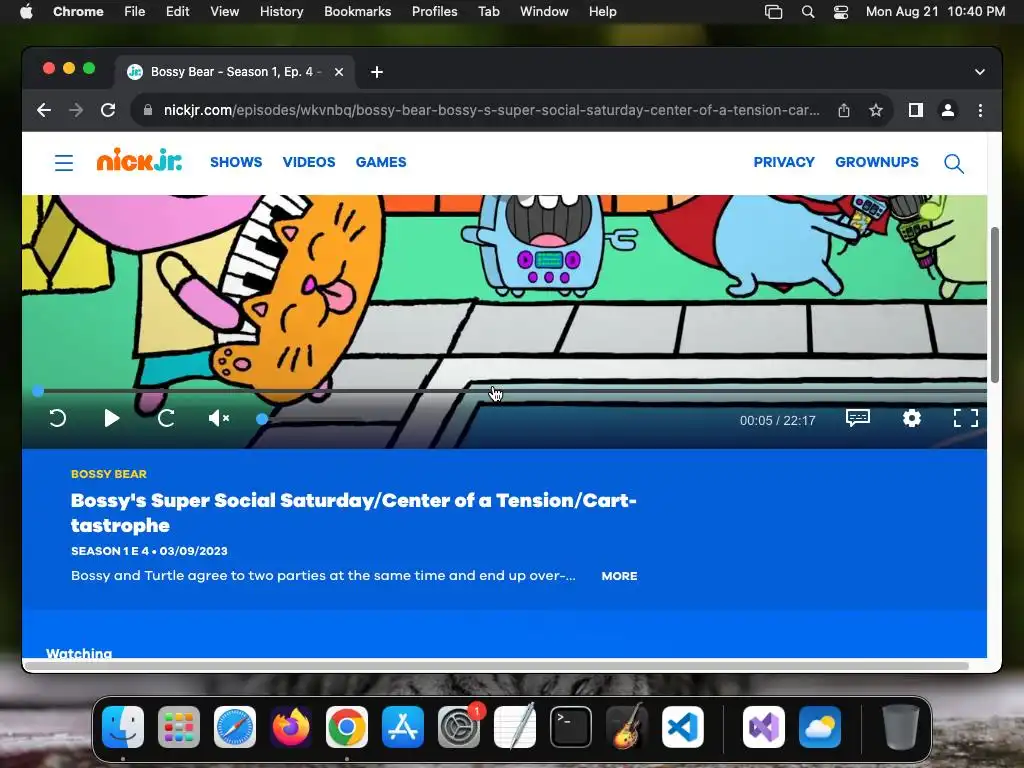
Task: Open the Apple menu
Action: click(26, 12)
